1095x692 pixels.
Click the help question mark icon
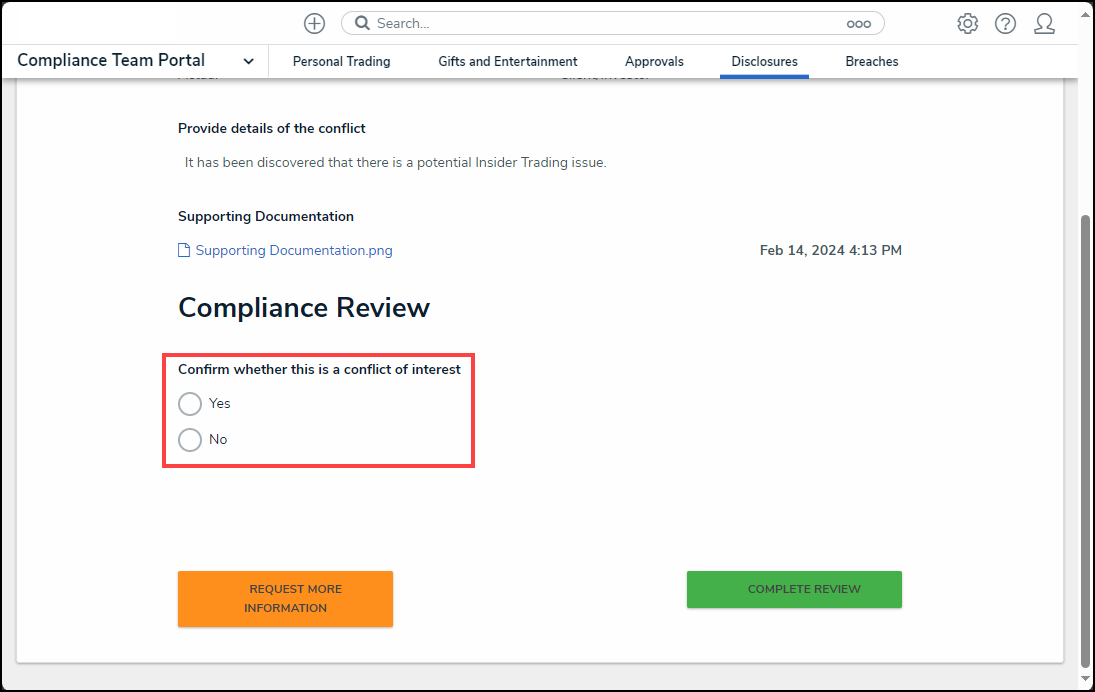coord(1005,23)
